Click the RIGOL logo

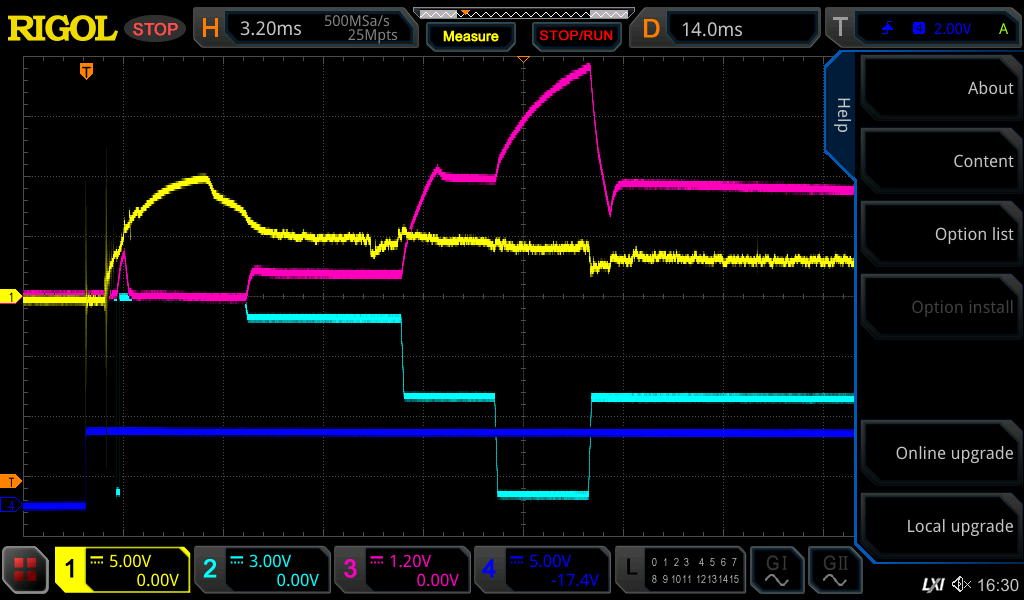pos(62,28)
